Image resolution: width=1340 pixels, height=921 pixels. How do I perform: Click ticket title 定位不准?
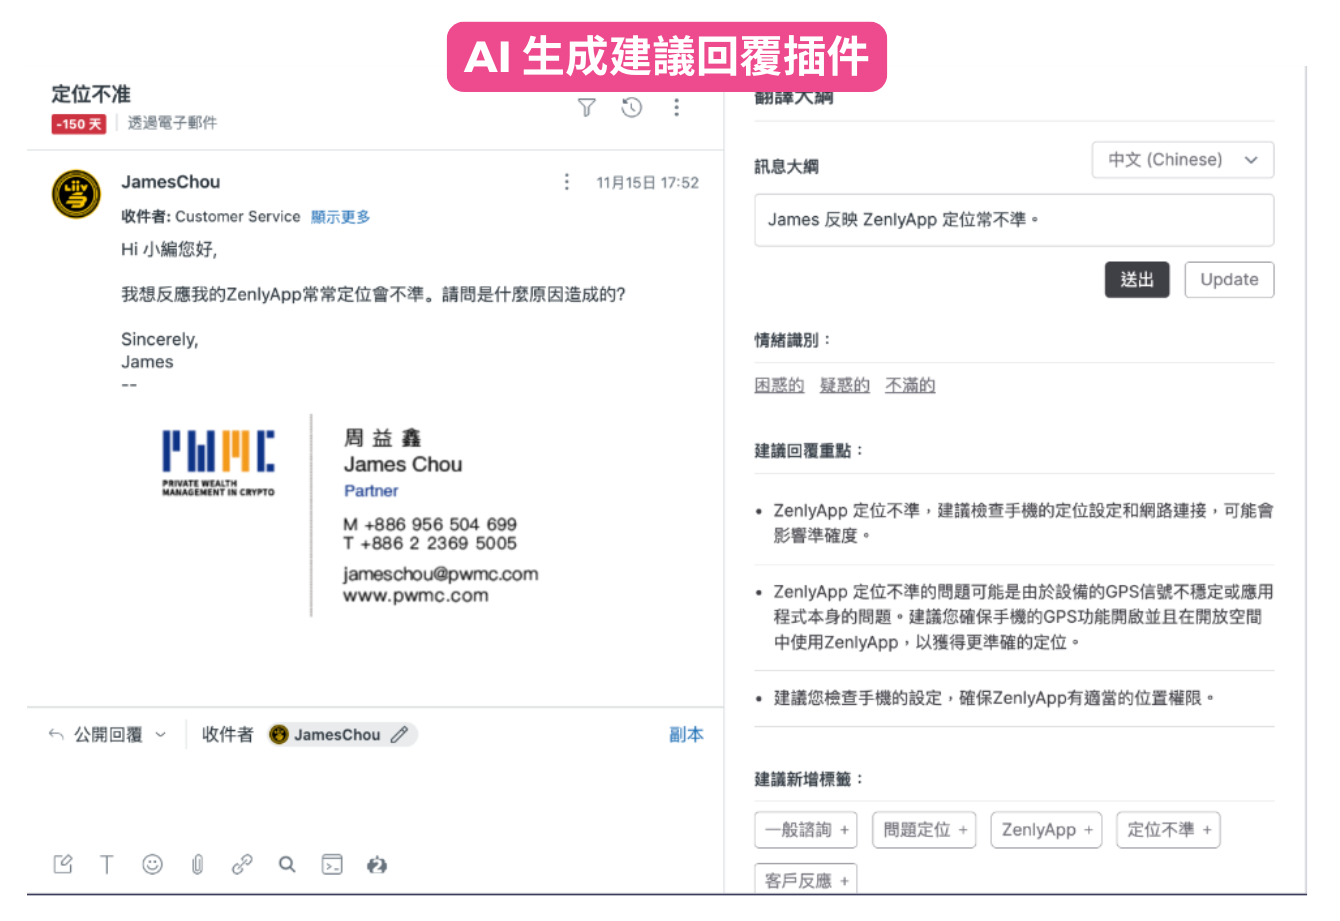tap(91, 94)
